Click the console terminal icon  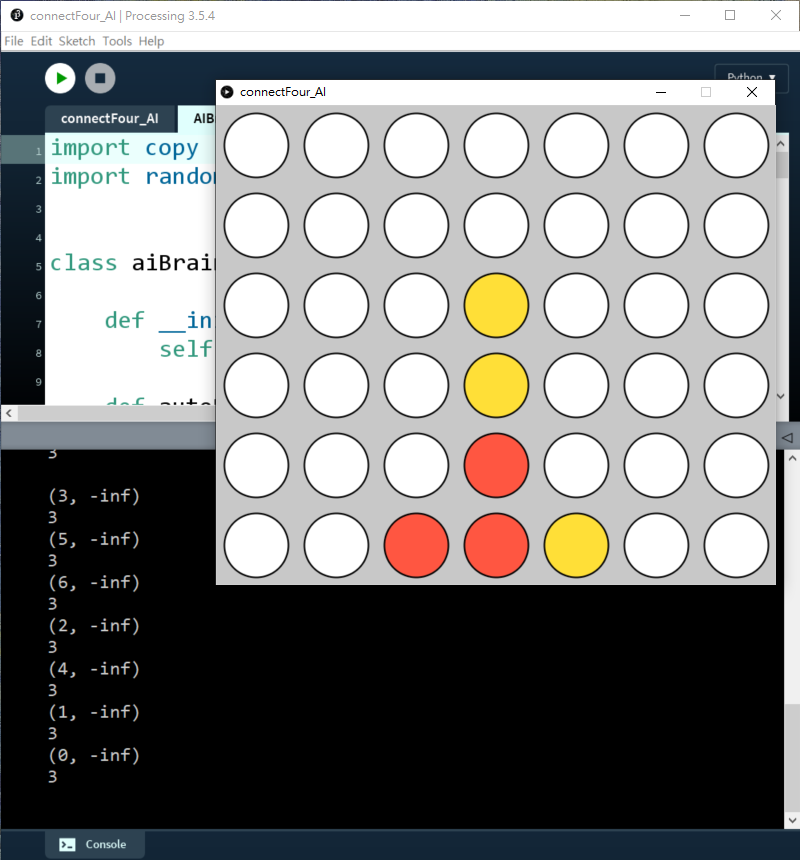67,844
